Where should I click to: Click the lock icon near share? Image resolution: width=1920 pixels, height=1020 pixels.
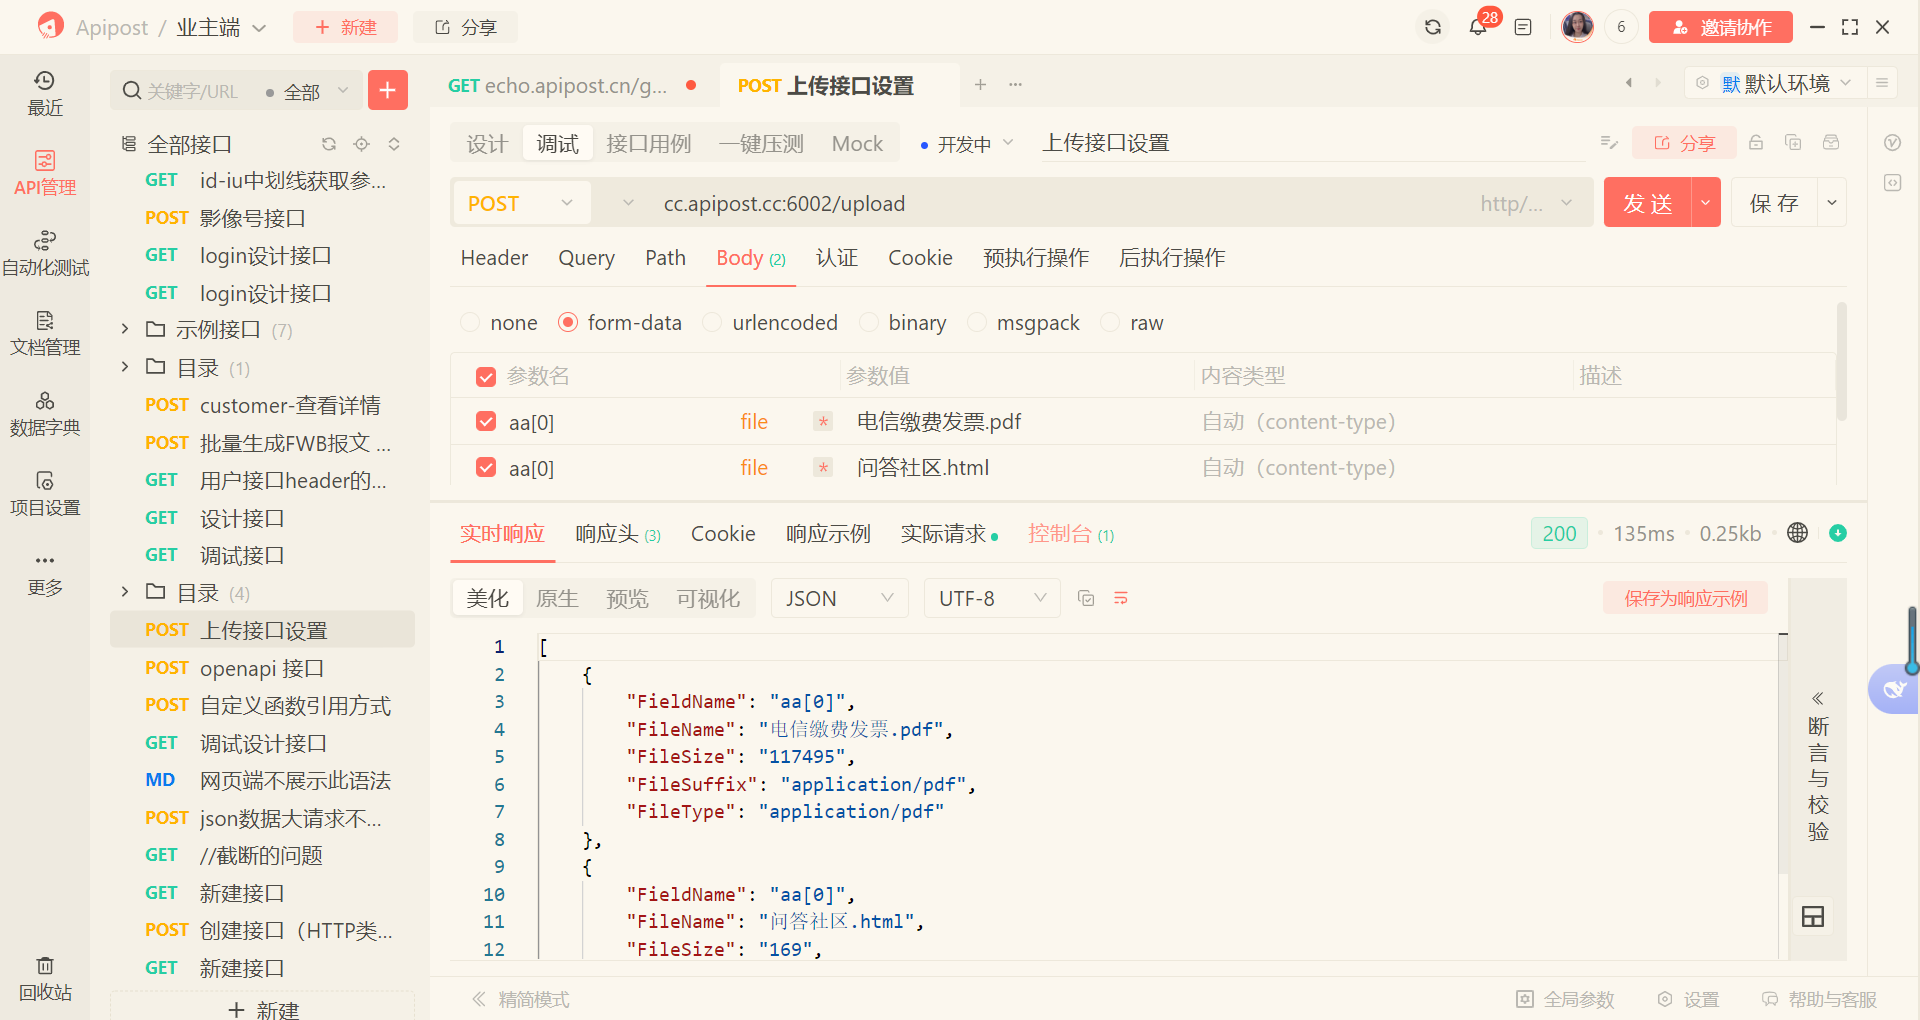[1756, 143]
